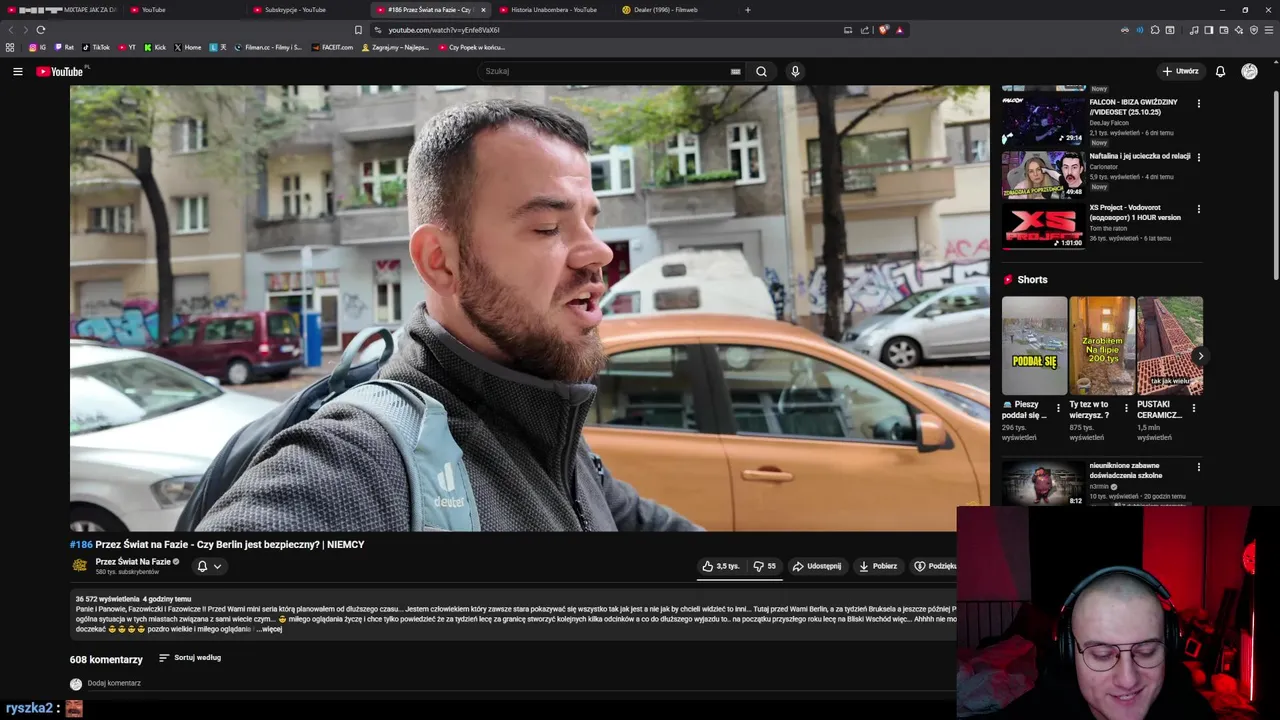
Task: Open Brave Wallet icon
Action: [1224, 30]
